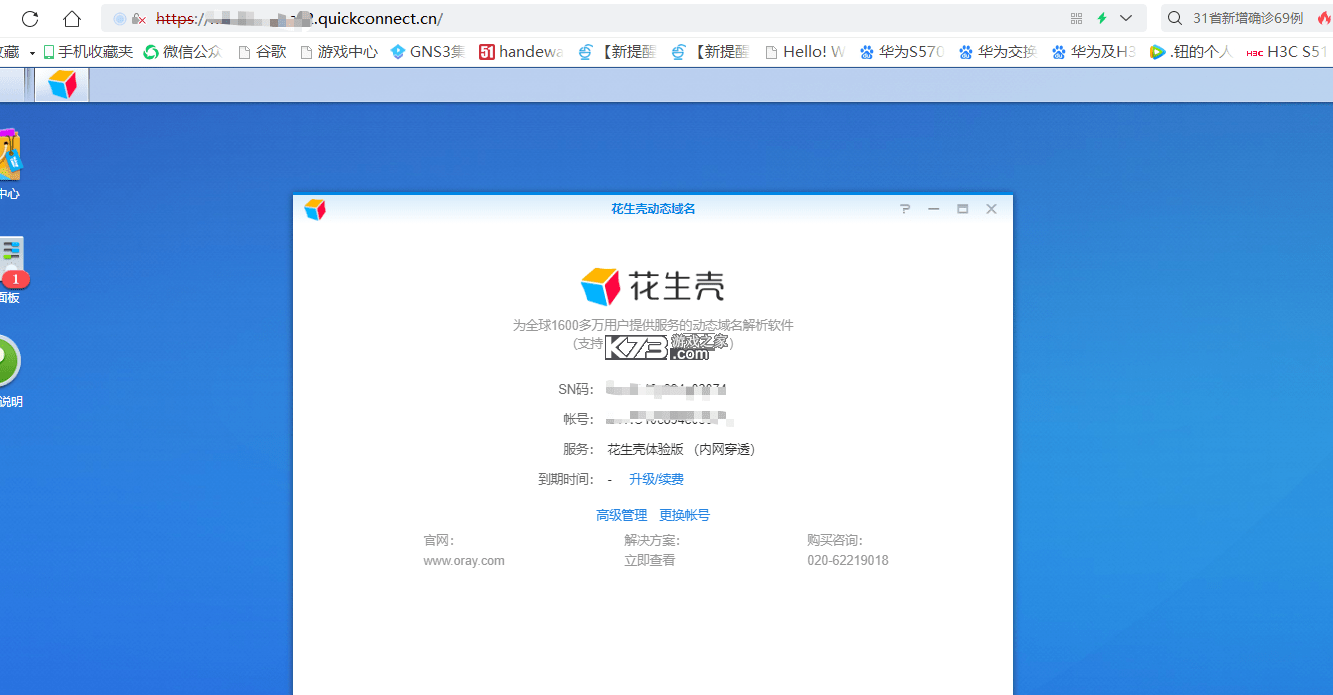Open the 微信公众 bookmark

[182, 52]
